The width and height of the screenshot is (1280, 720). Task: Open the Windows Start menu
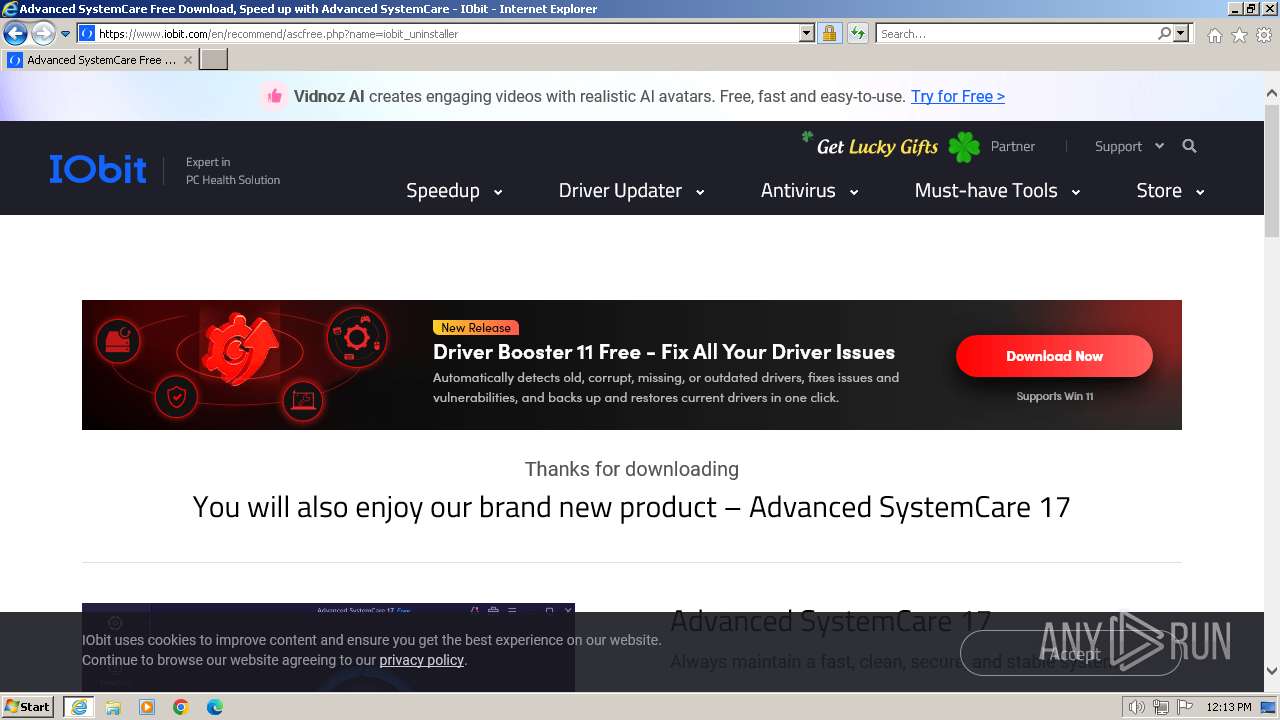[28, 706]
